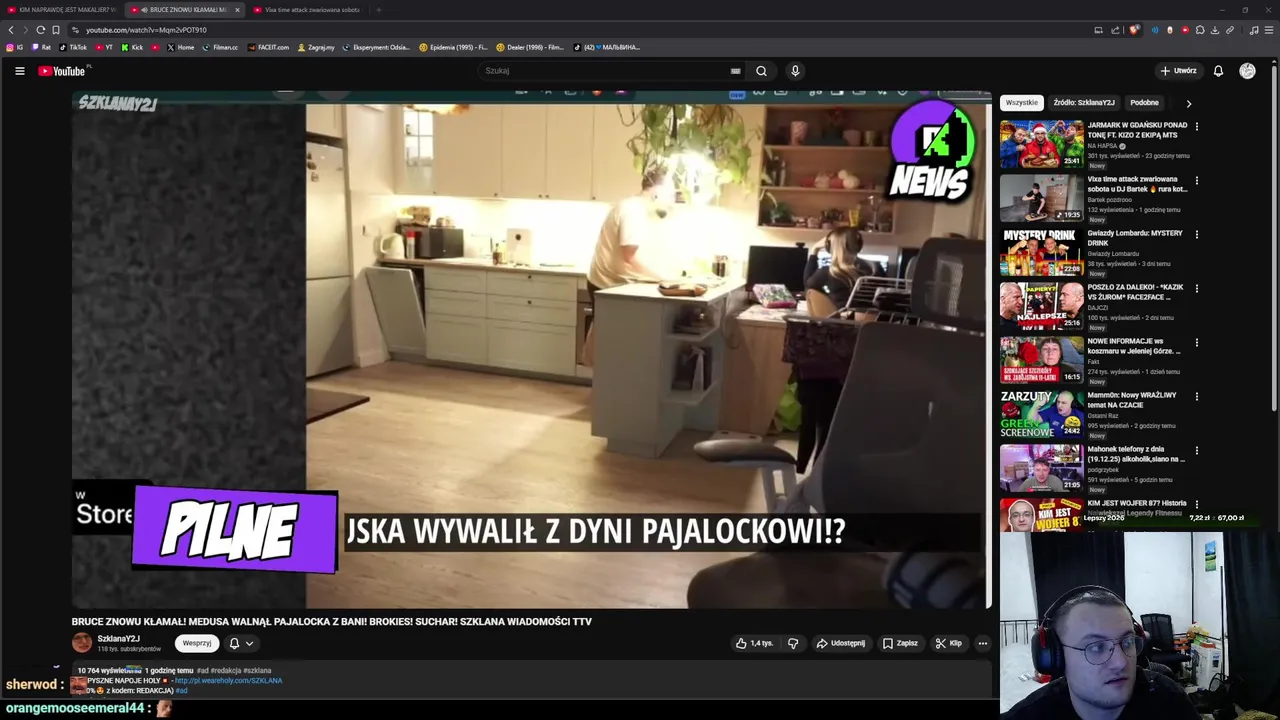Open YouTube notifications bell
This screenshot has width=1280, height=720.
coord(1218,71)
